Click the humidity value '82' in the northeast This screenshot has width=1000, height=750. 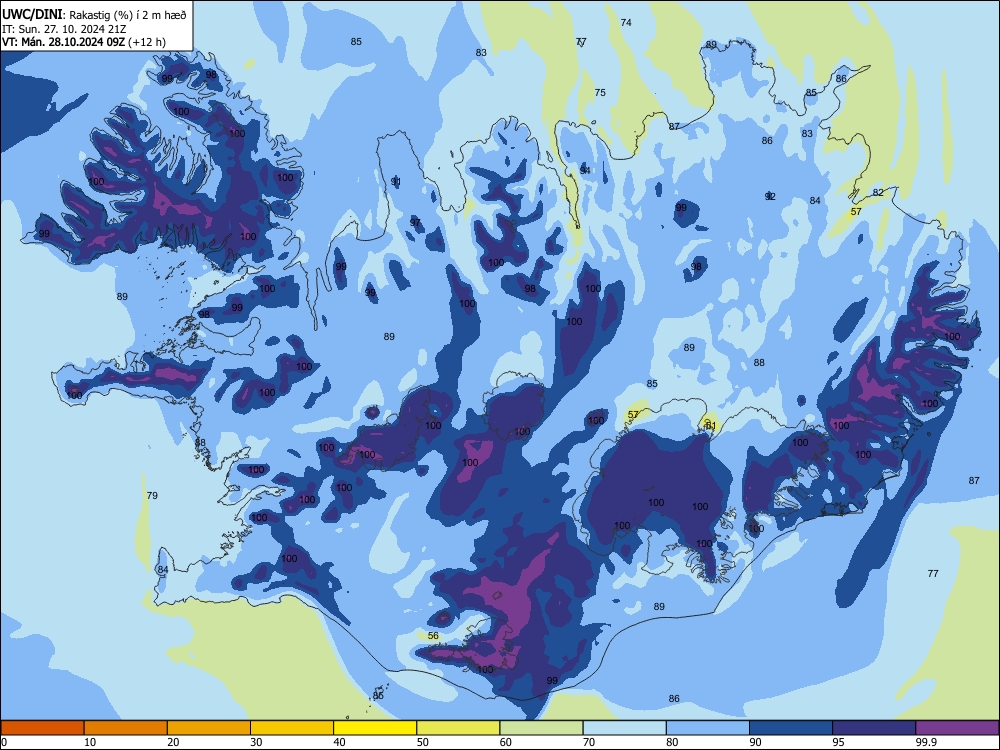click(878, 193)
